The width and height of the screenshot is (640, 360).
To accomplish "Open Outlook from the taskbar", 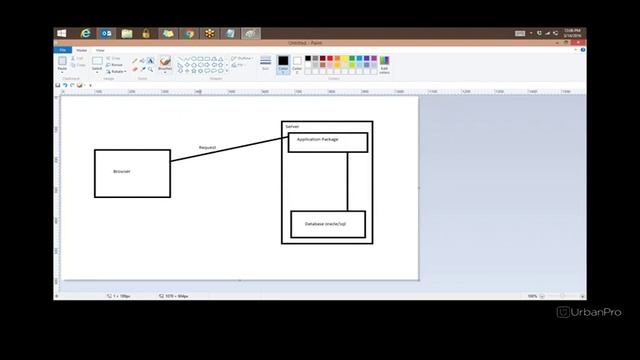I will [x=106, y=33].
